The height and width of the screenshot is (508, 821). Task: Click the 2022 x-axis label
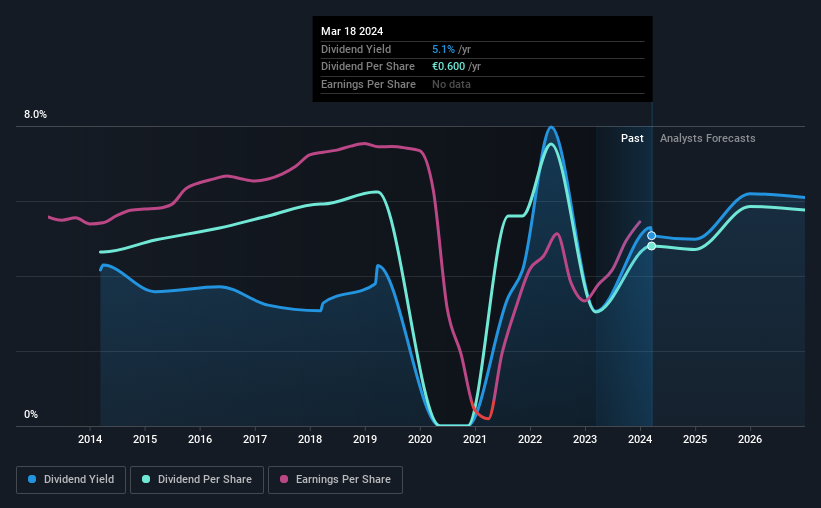[x=530, y=439]
